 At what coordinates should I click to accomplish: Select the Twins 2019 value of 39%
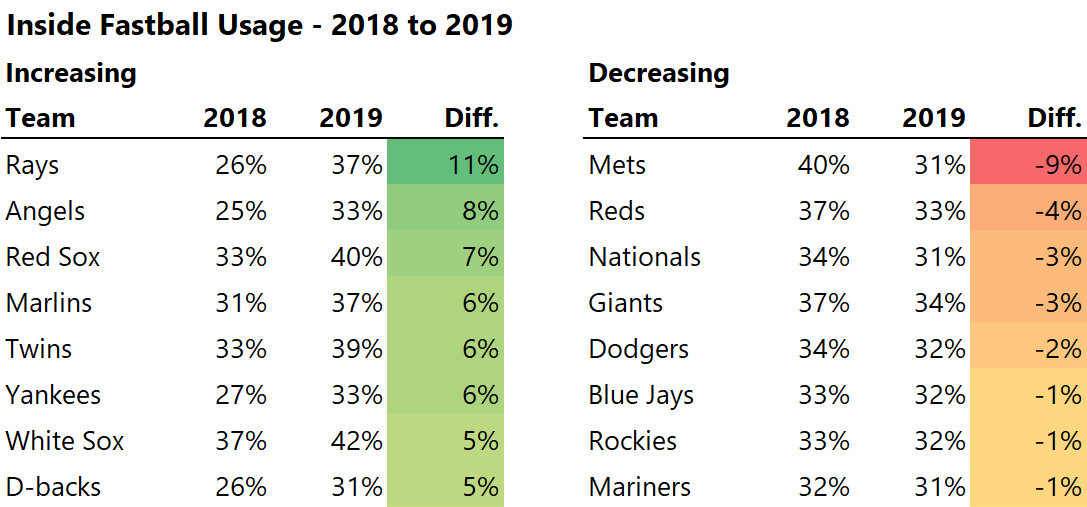click(357, 349)
